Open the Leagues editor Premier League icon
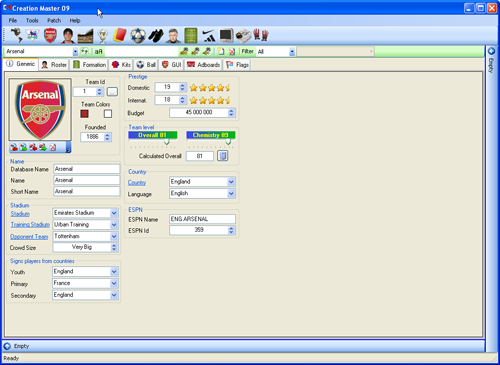The image size is (500, 365). [x=32, y=35]
